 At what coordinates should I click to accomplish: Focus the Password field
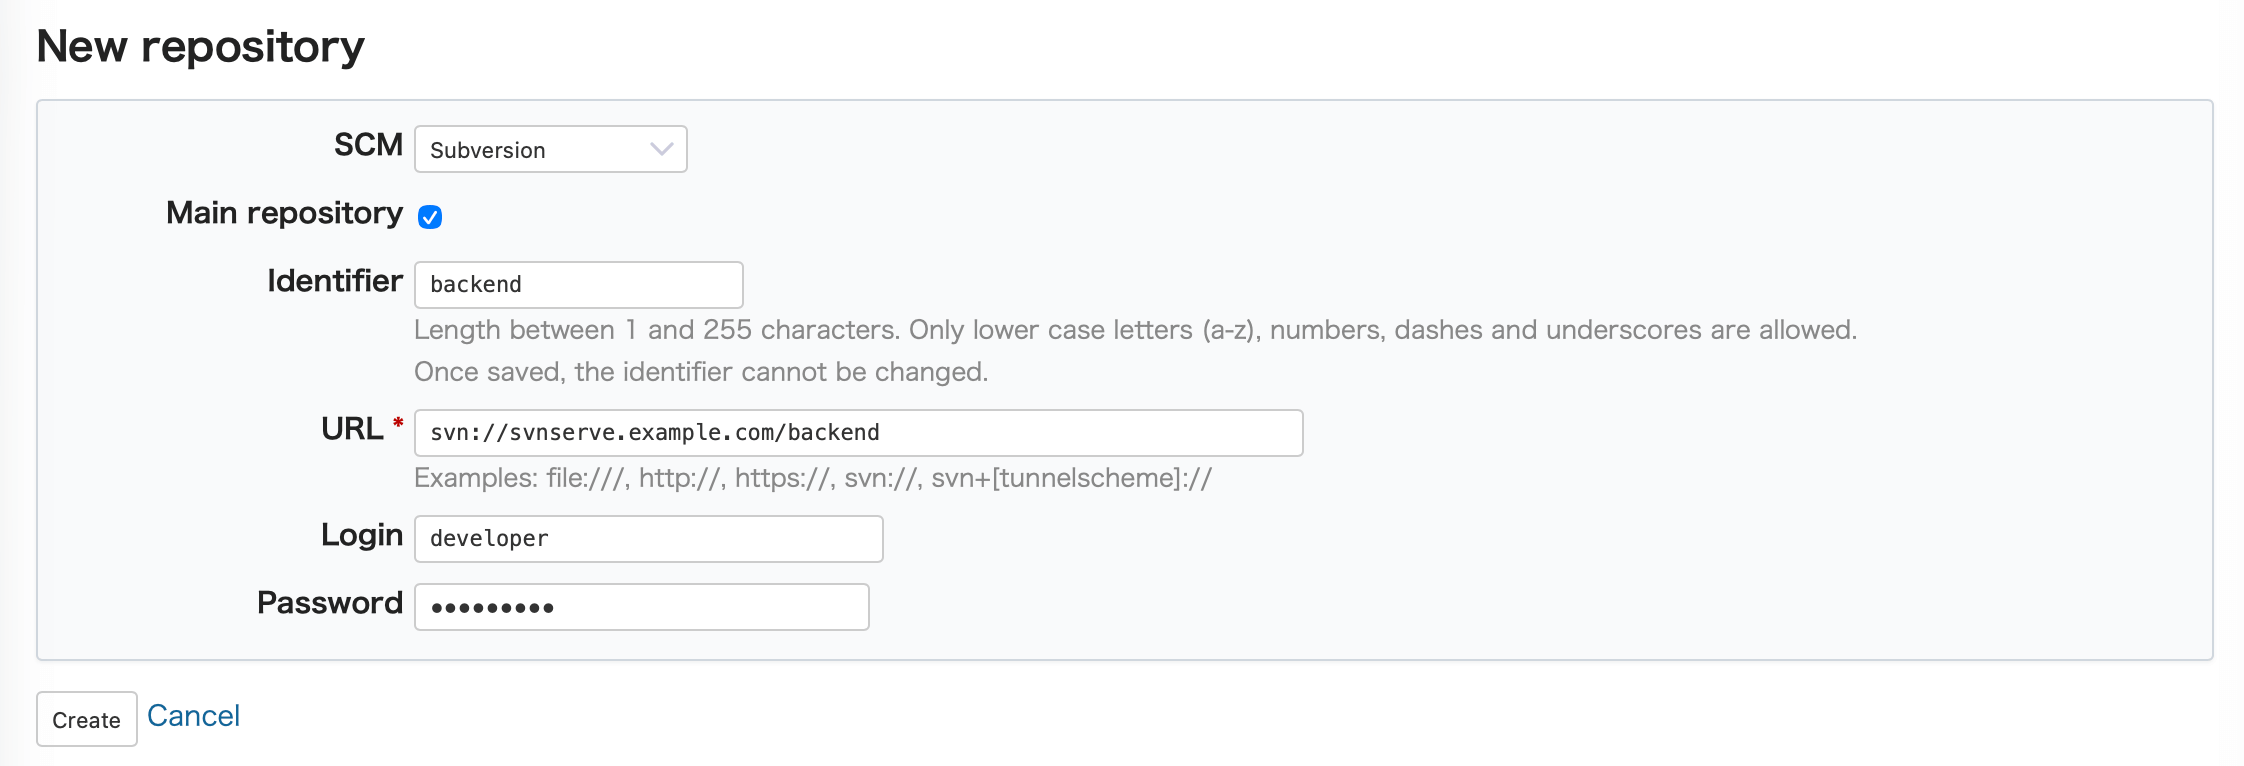pos(640,606)
